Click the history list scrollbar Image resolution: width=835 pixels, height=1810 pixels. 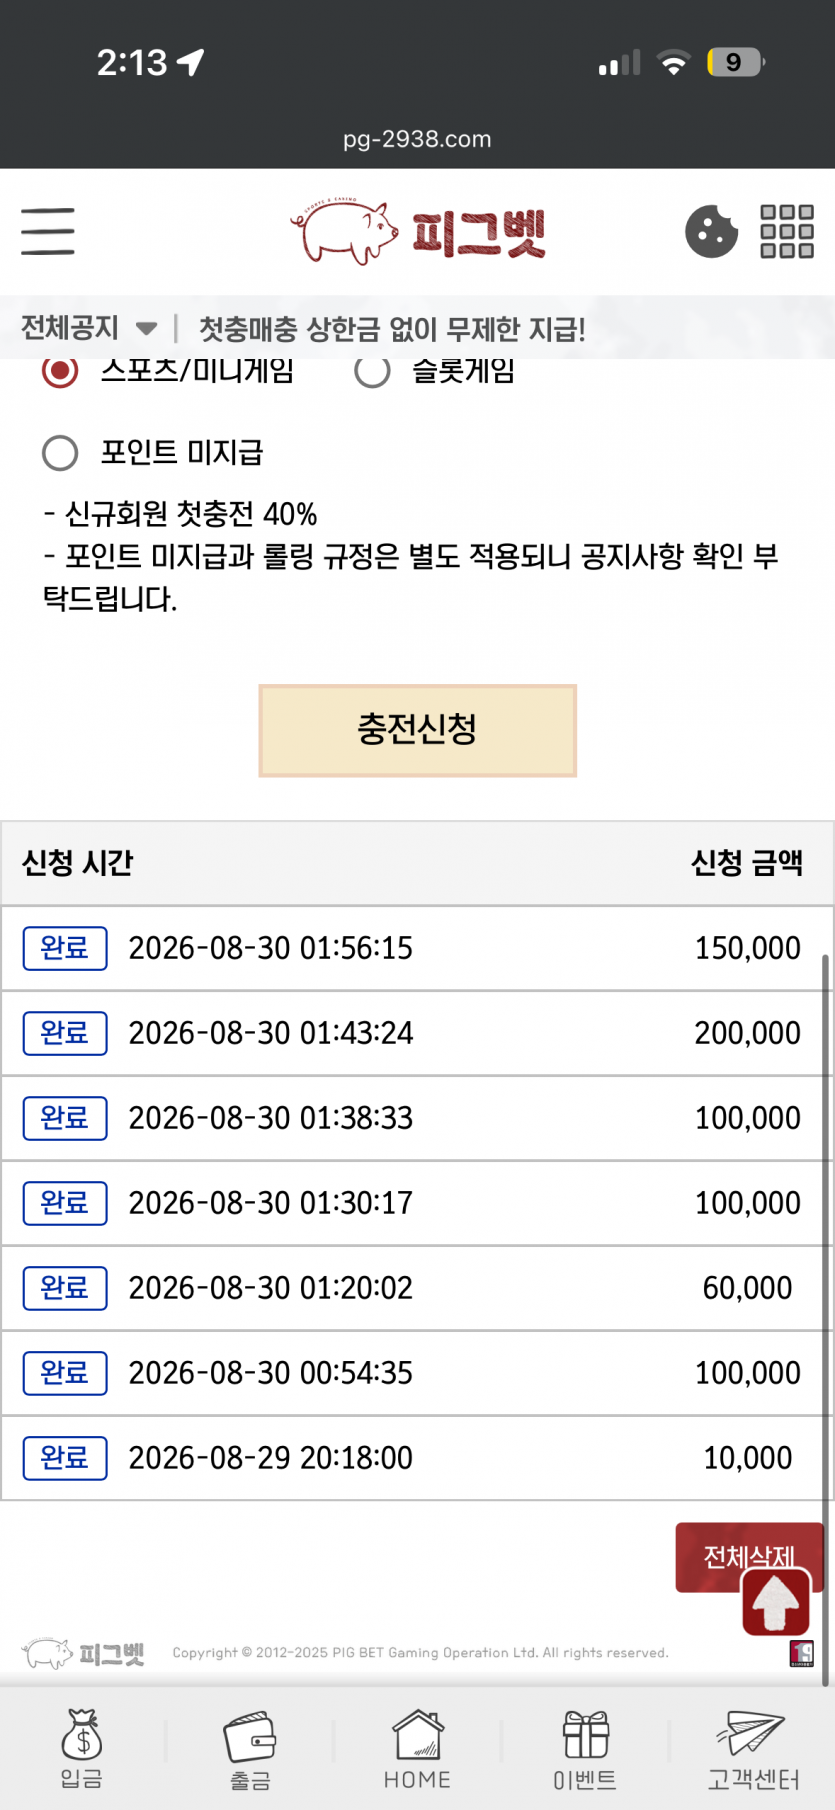coord(825,1320)
